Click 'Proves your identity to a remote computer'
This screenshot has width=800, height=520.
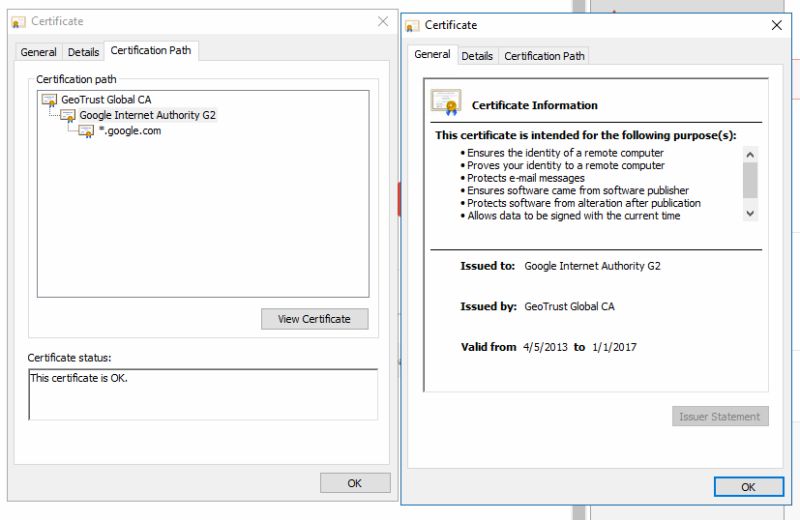pos(566,165)
